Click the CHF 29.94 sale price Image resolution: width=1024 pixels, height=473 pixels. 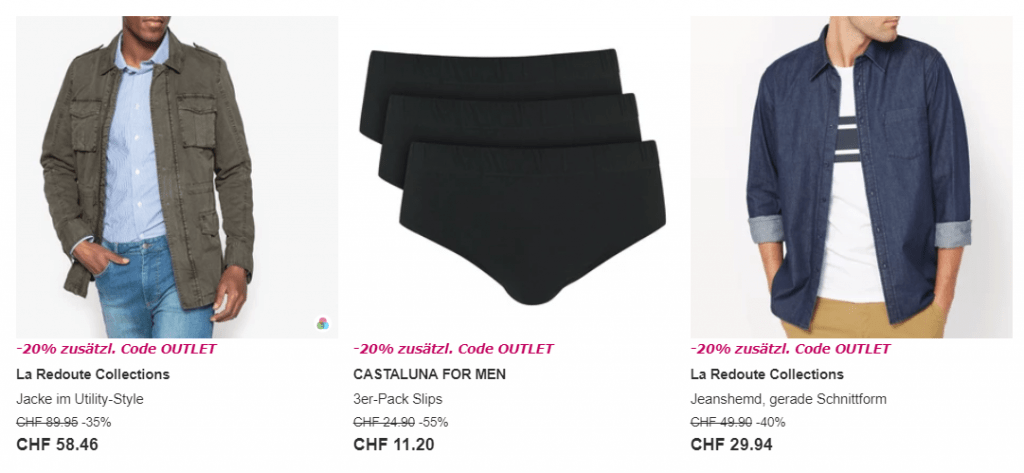coord(731,445)
